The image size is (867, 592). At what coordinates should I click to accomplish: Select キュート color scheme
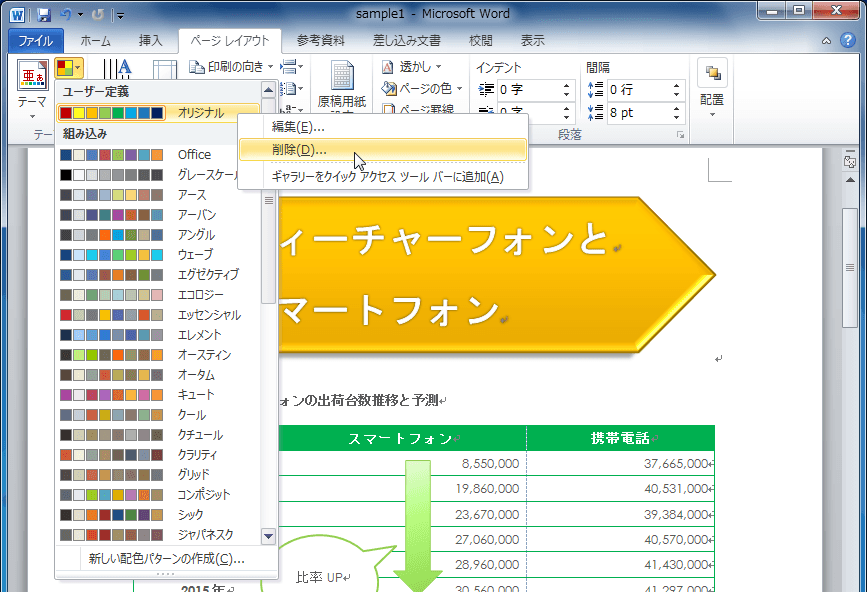[x=158, y=395]
